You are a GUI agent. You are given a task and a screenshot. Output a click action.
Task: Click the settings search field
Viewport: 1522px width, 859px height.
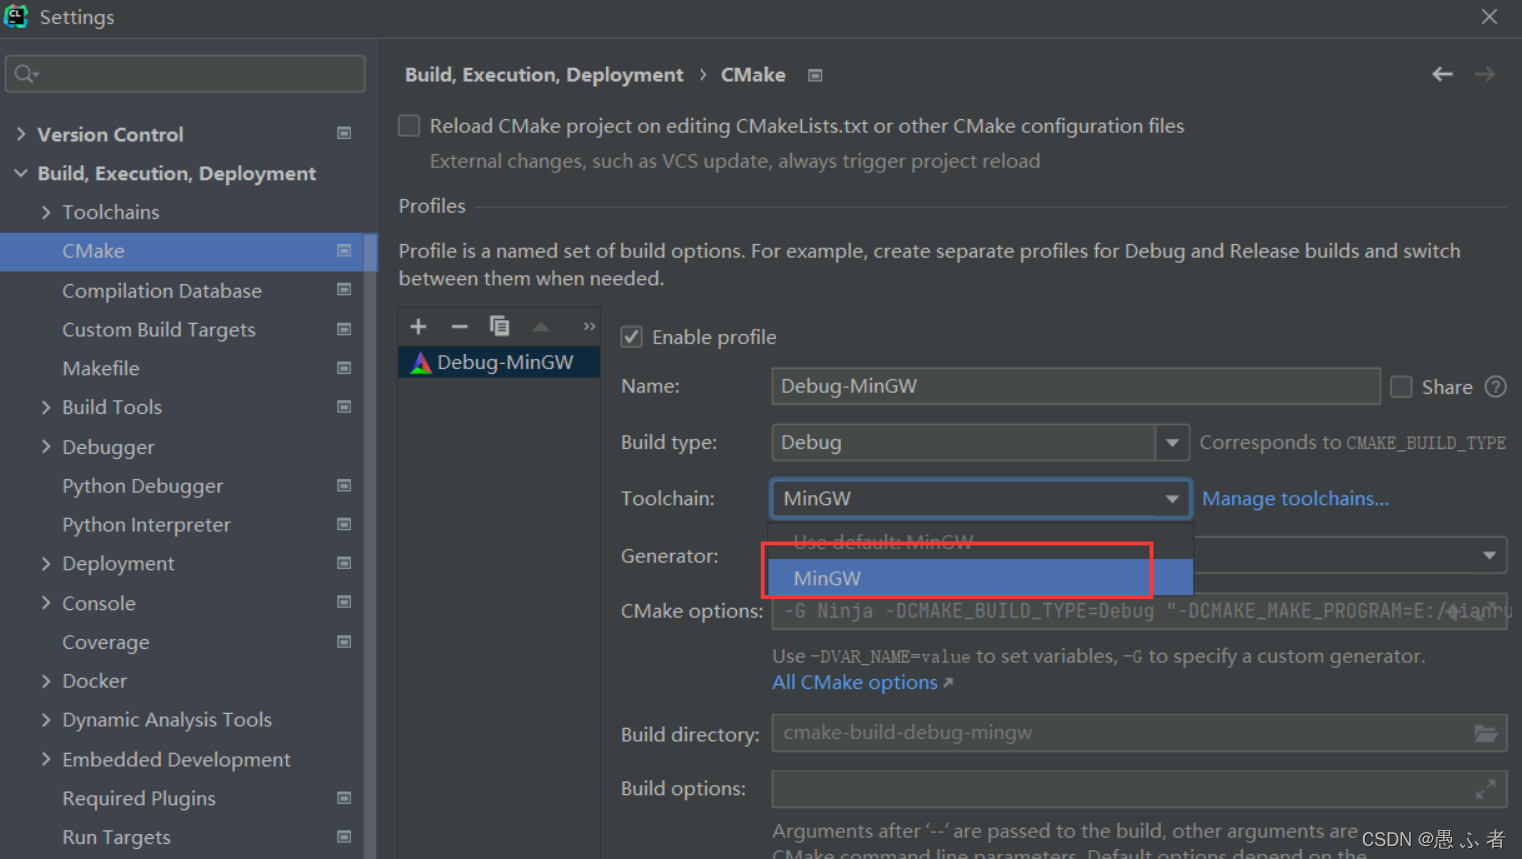coord(185,74)
